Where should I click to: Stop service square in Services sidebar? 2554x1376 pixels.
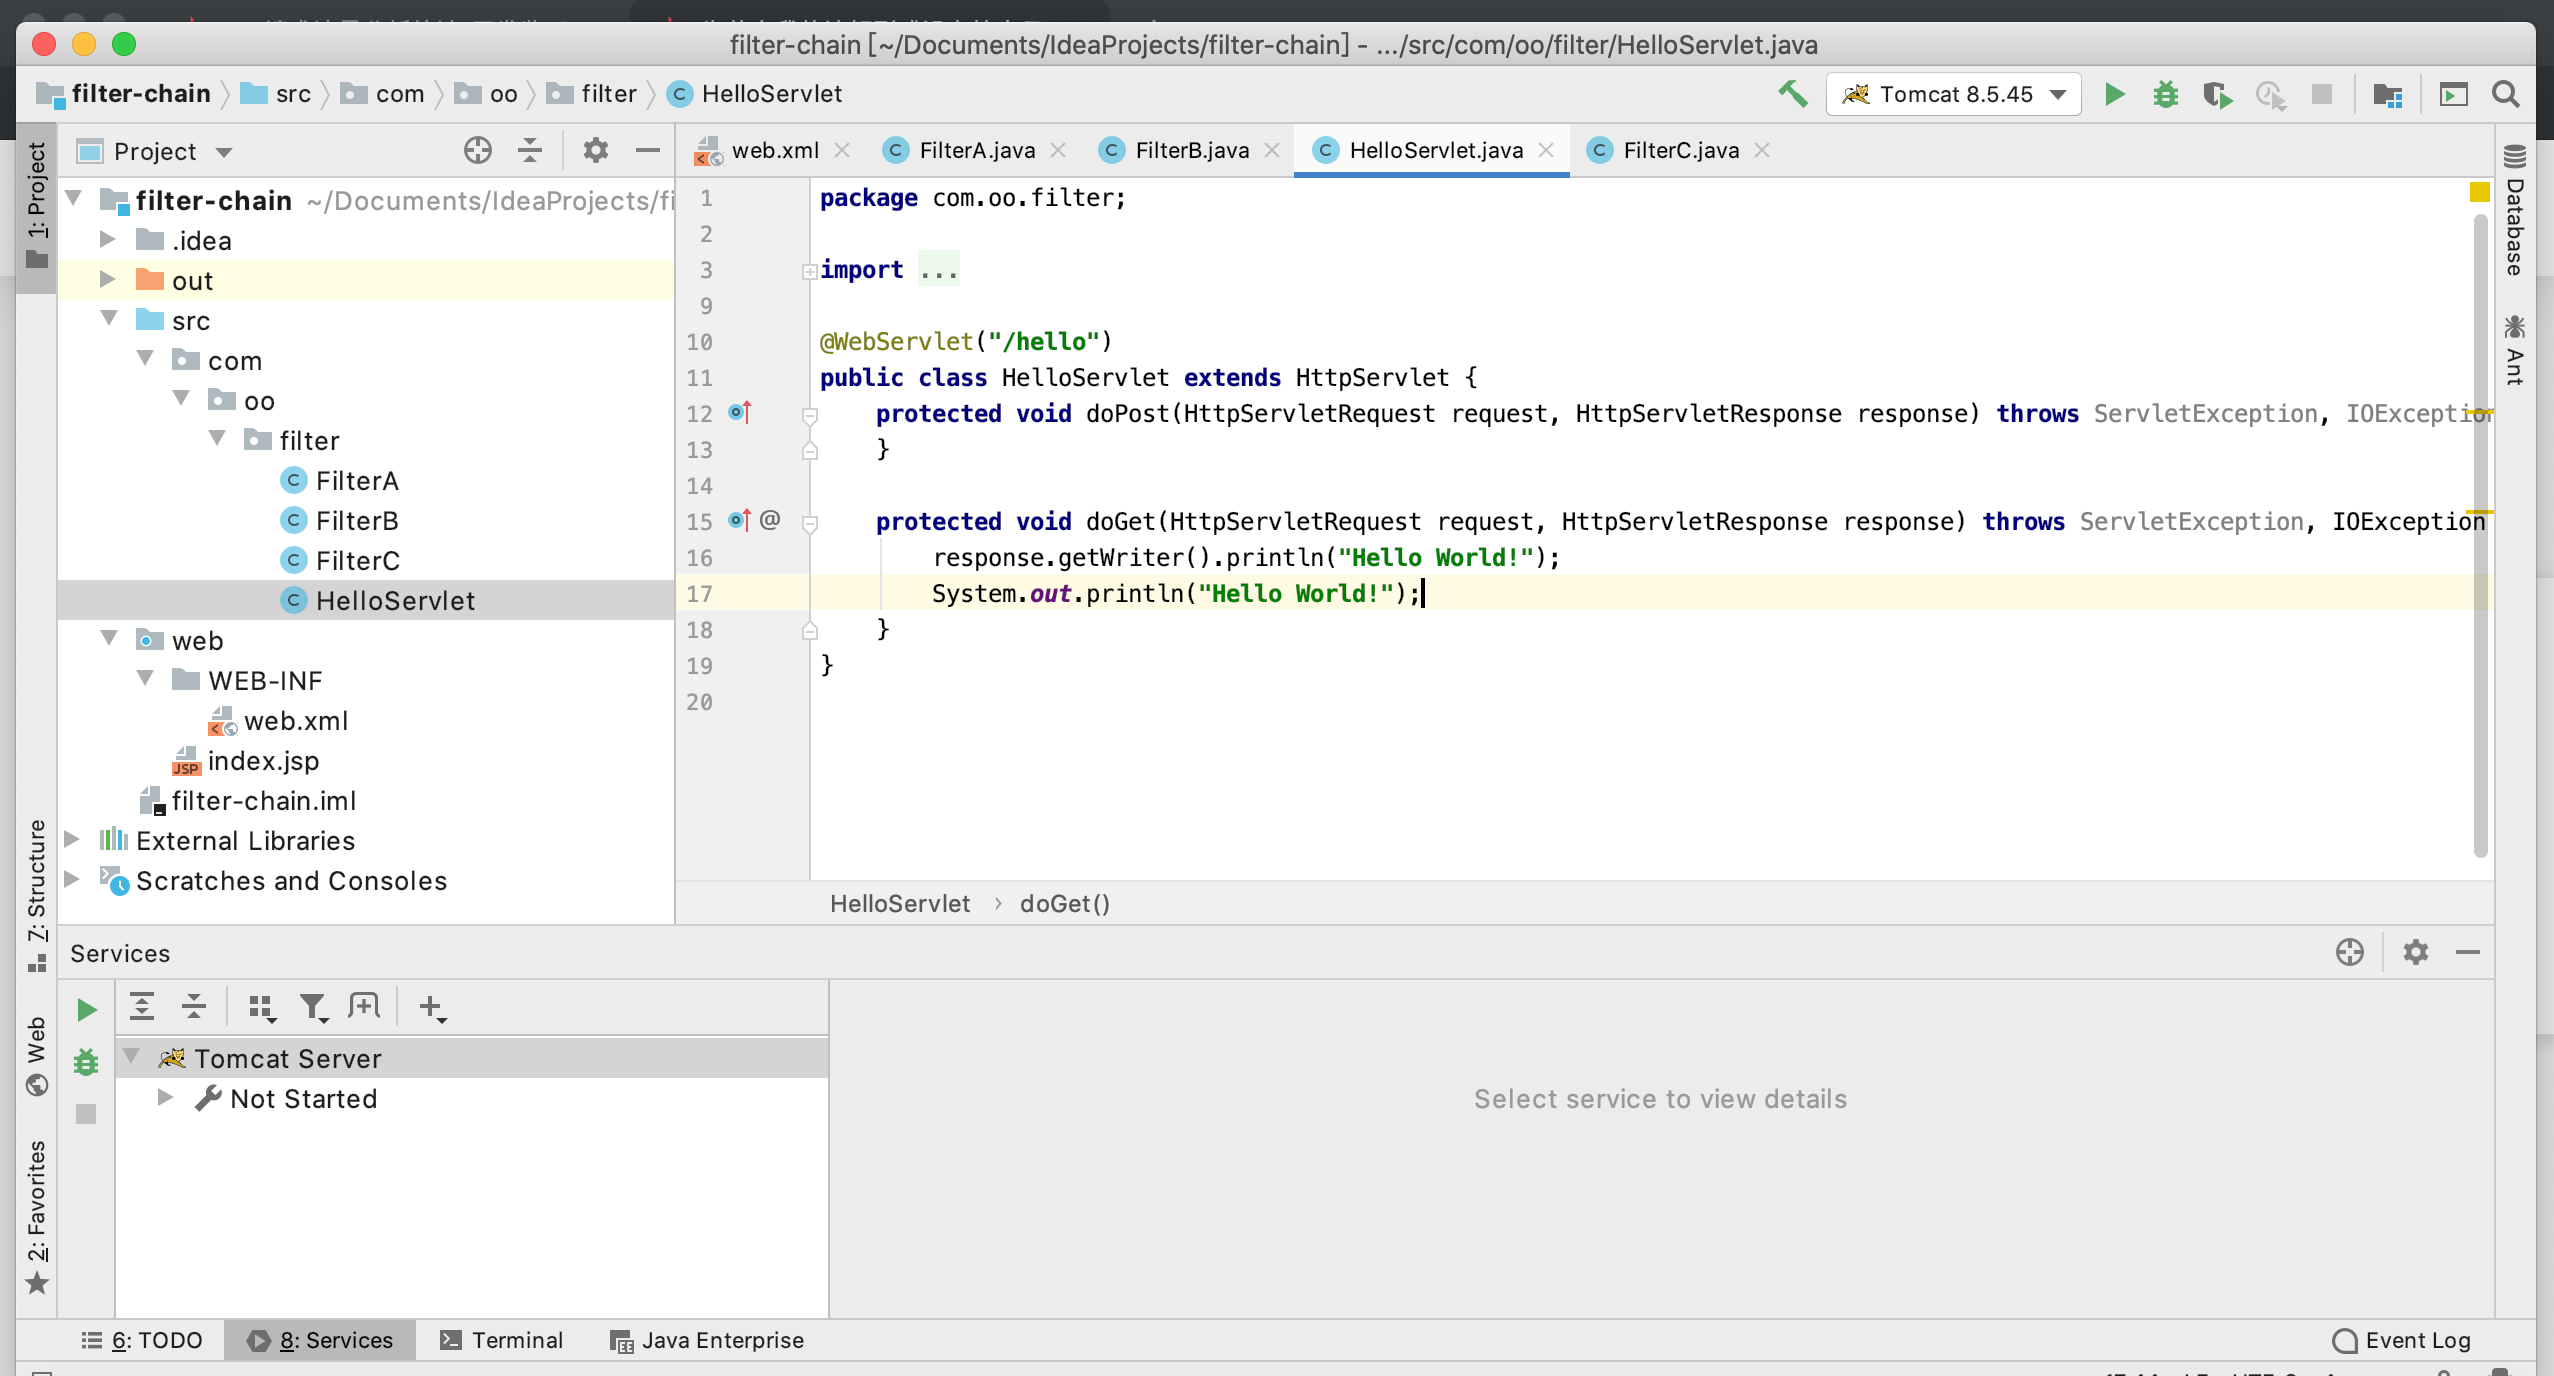[x=86, y=1114]
